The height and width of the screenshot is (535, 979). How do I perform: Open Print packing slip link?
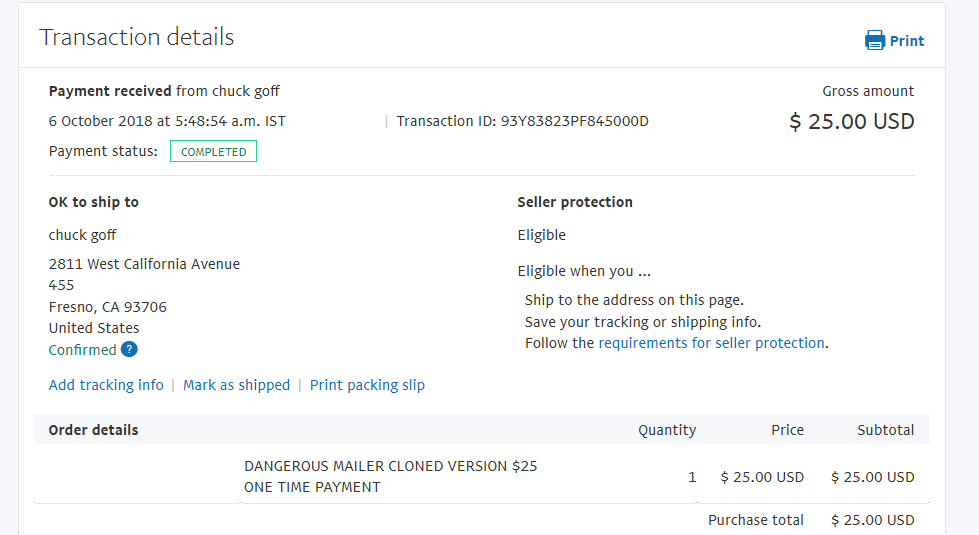(x=367, y=385)
